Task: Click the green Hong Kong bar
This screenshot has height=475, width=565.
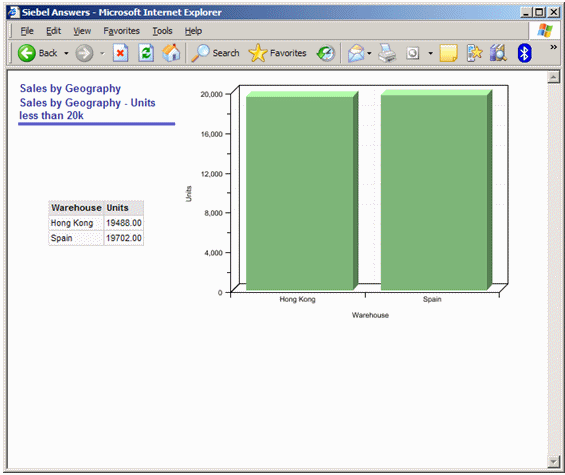Action: pyautogui.click(x=300, y=193)
